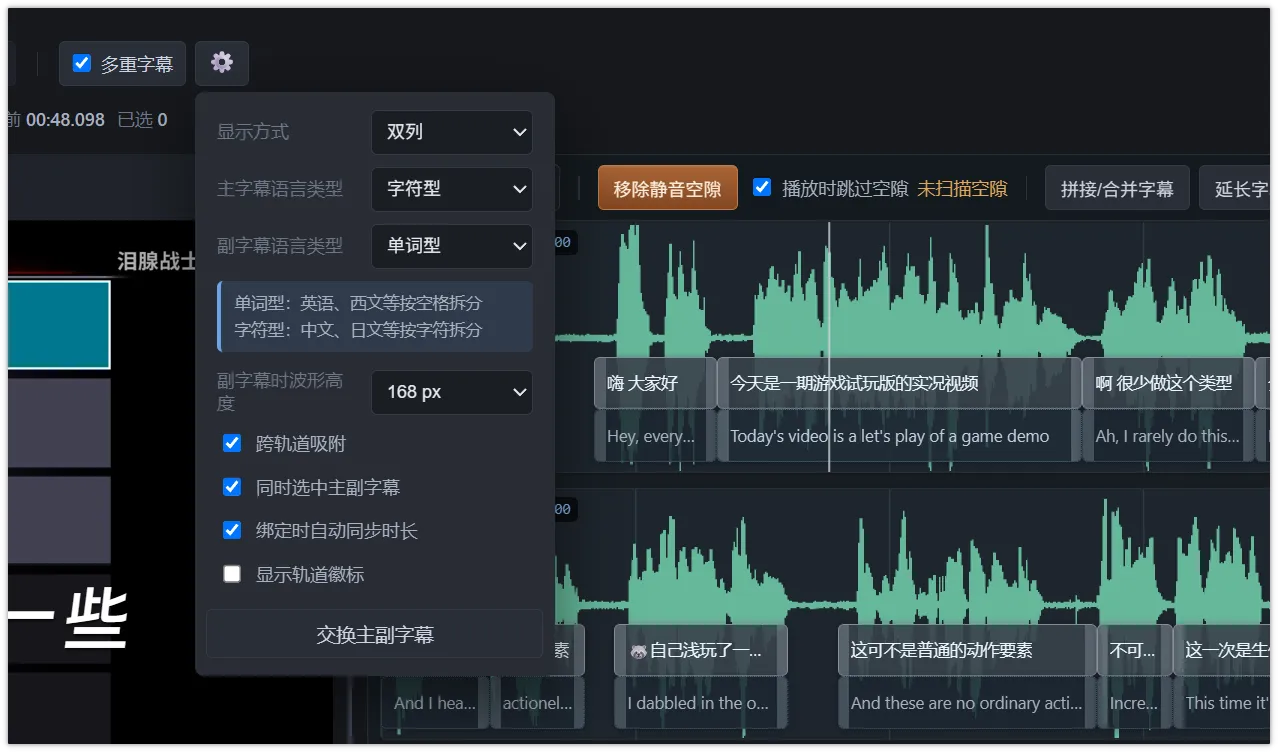Enable 显示轨道徽标 checkbox

coord(232,574)
